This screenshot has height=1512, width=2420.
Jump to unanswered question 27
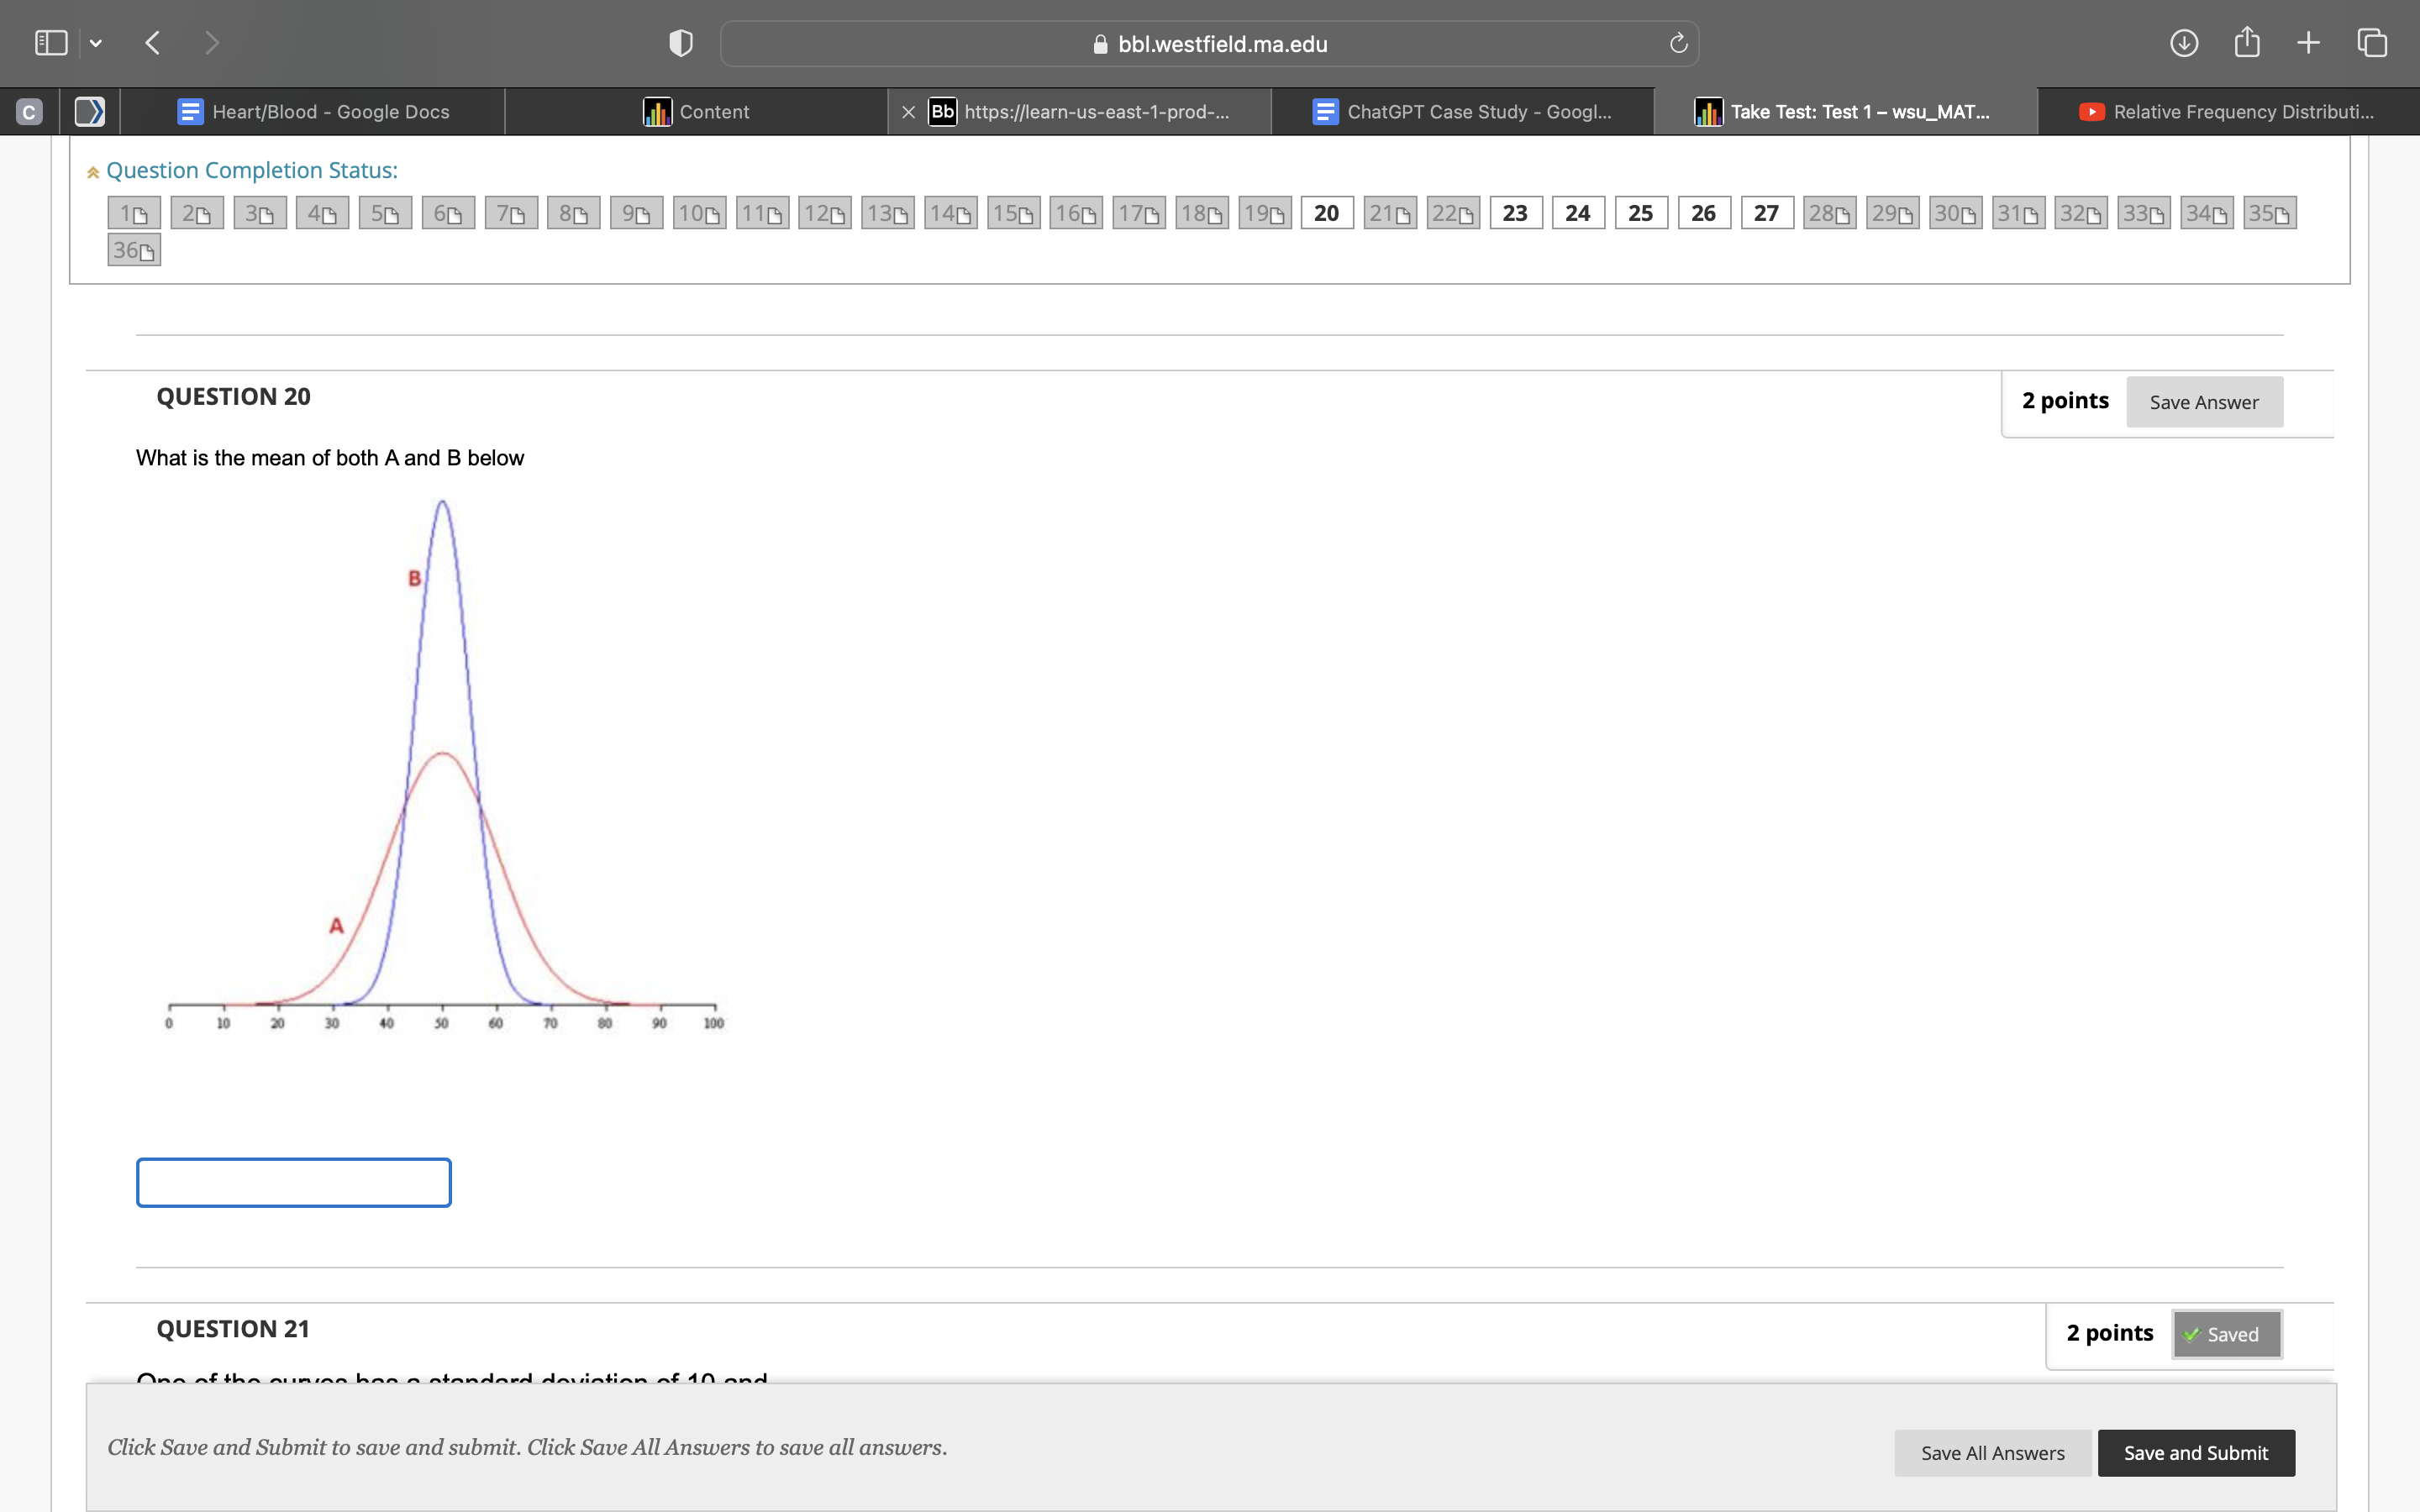pyautogui.click(x=1767, y=213)
